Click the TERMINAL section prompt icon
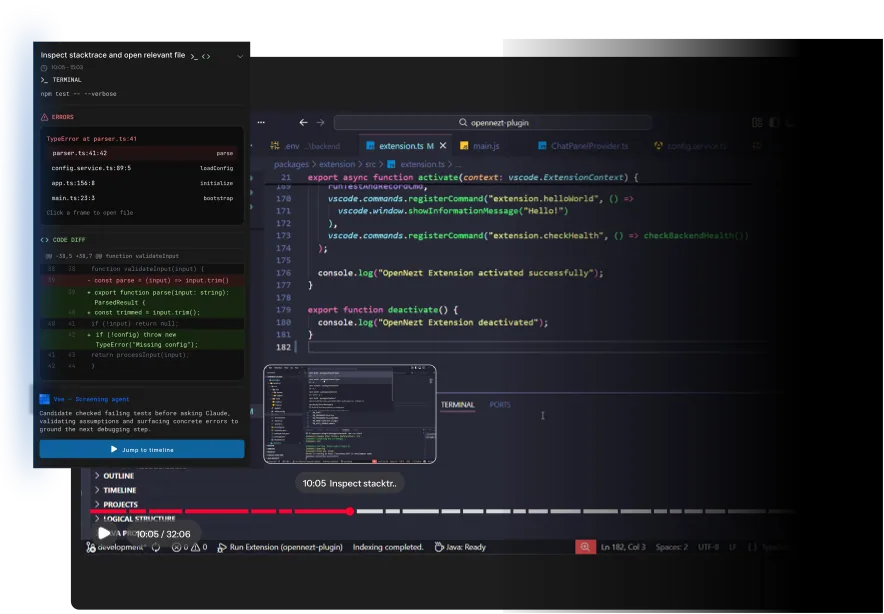 (44, 80)
